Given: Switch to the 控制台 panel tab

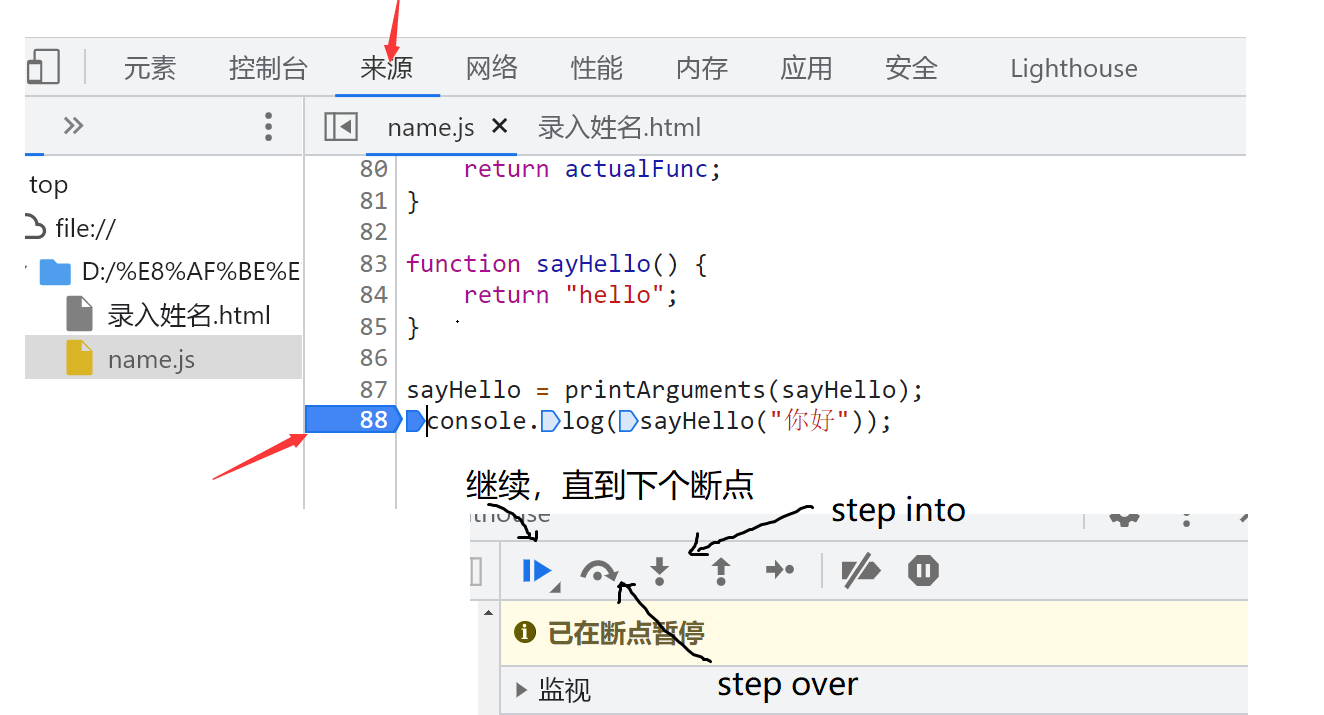Looking at the screenshot, I should point(268,67).
